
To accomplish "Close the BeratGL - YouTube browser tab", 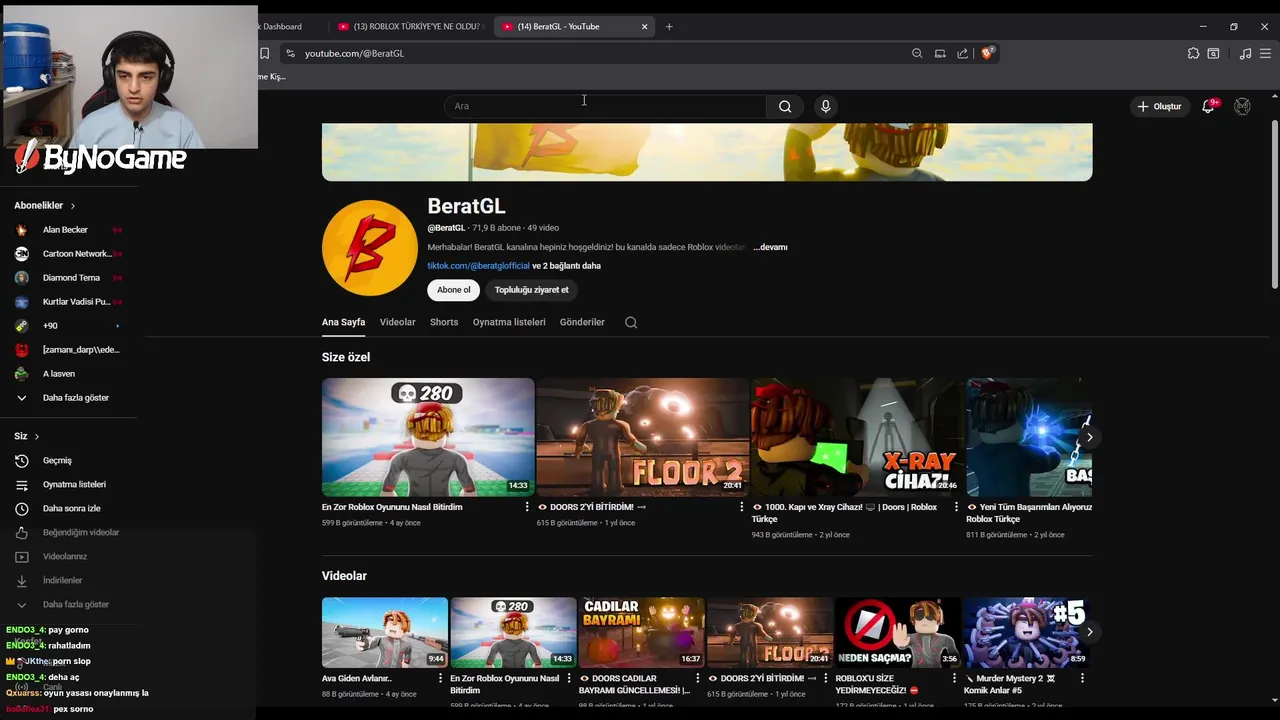I will [x=644, y=27].
